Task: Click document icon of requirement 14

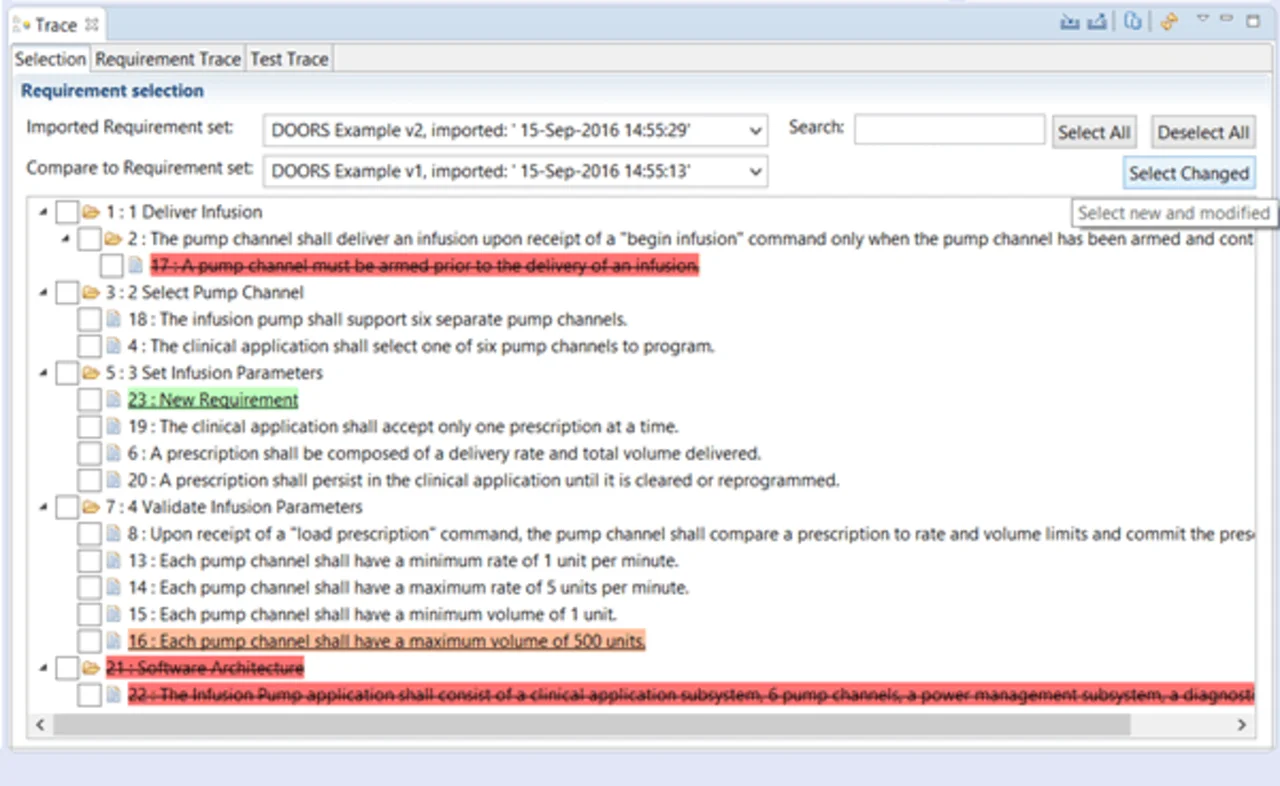Action: (113, 588)
